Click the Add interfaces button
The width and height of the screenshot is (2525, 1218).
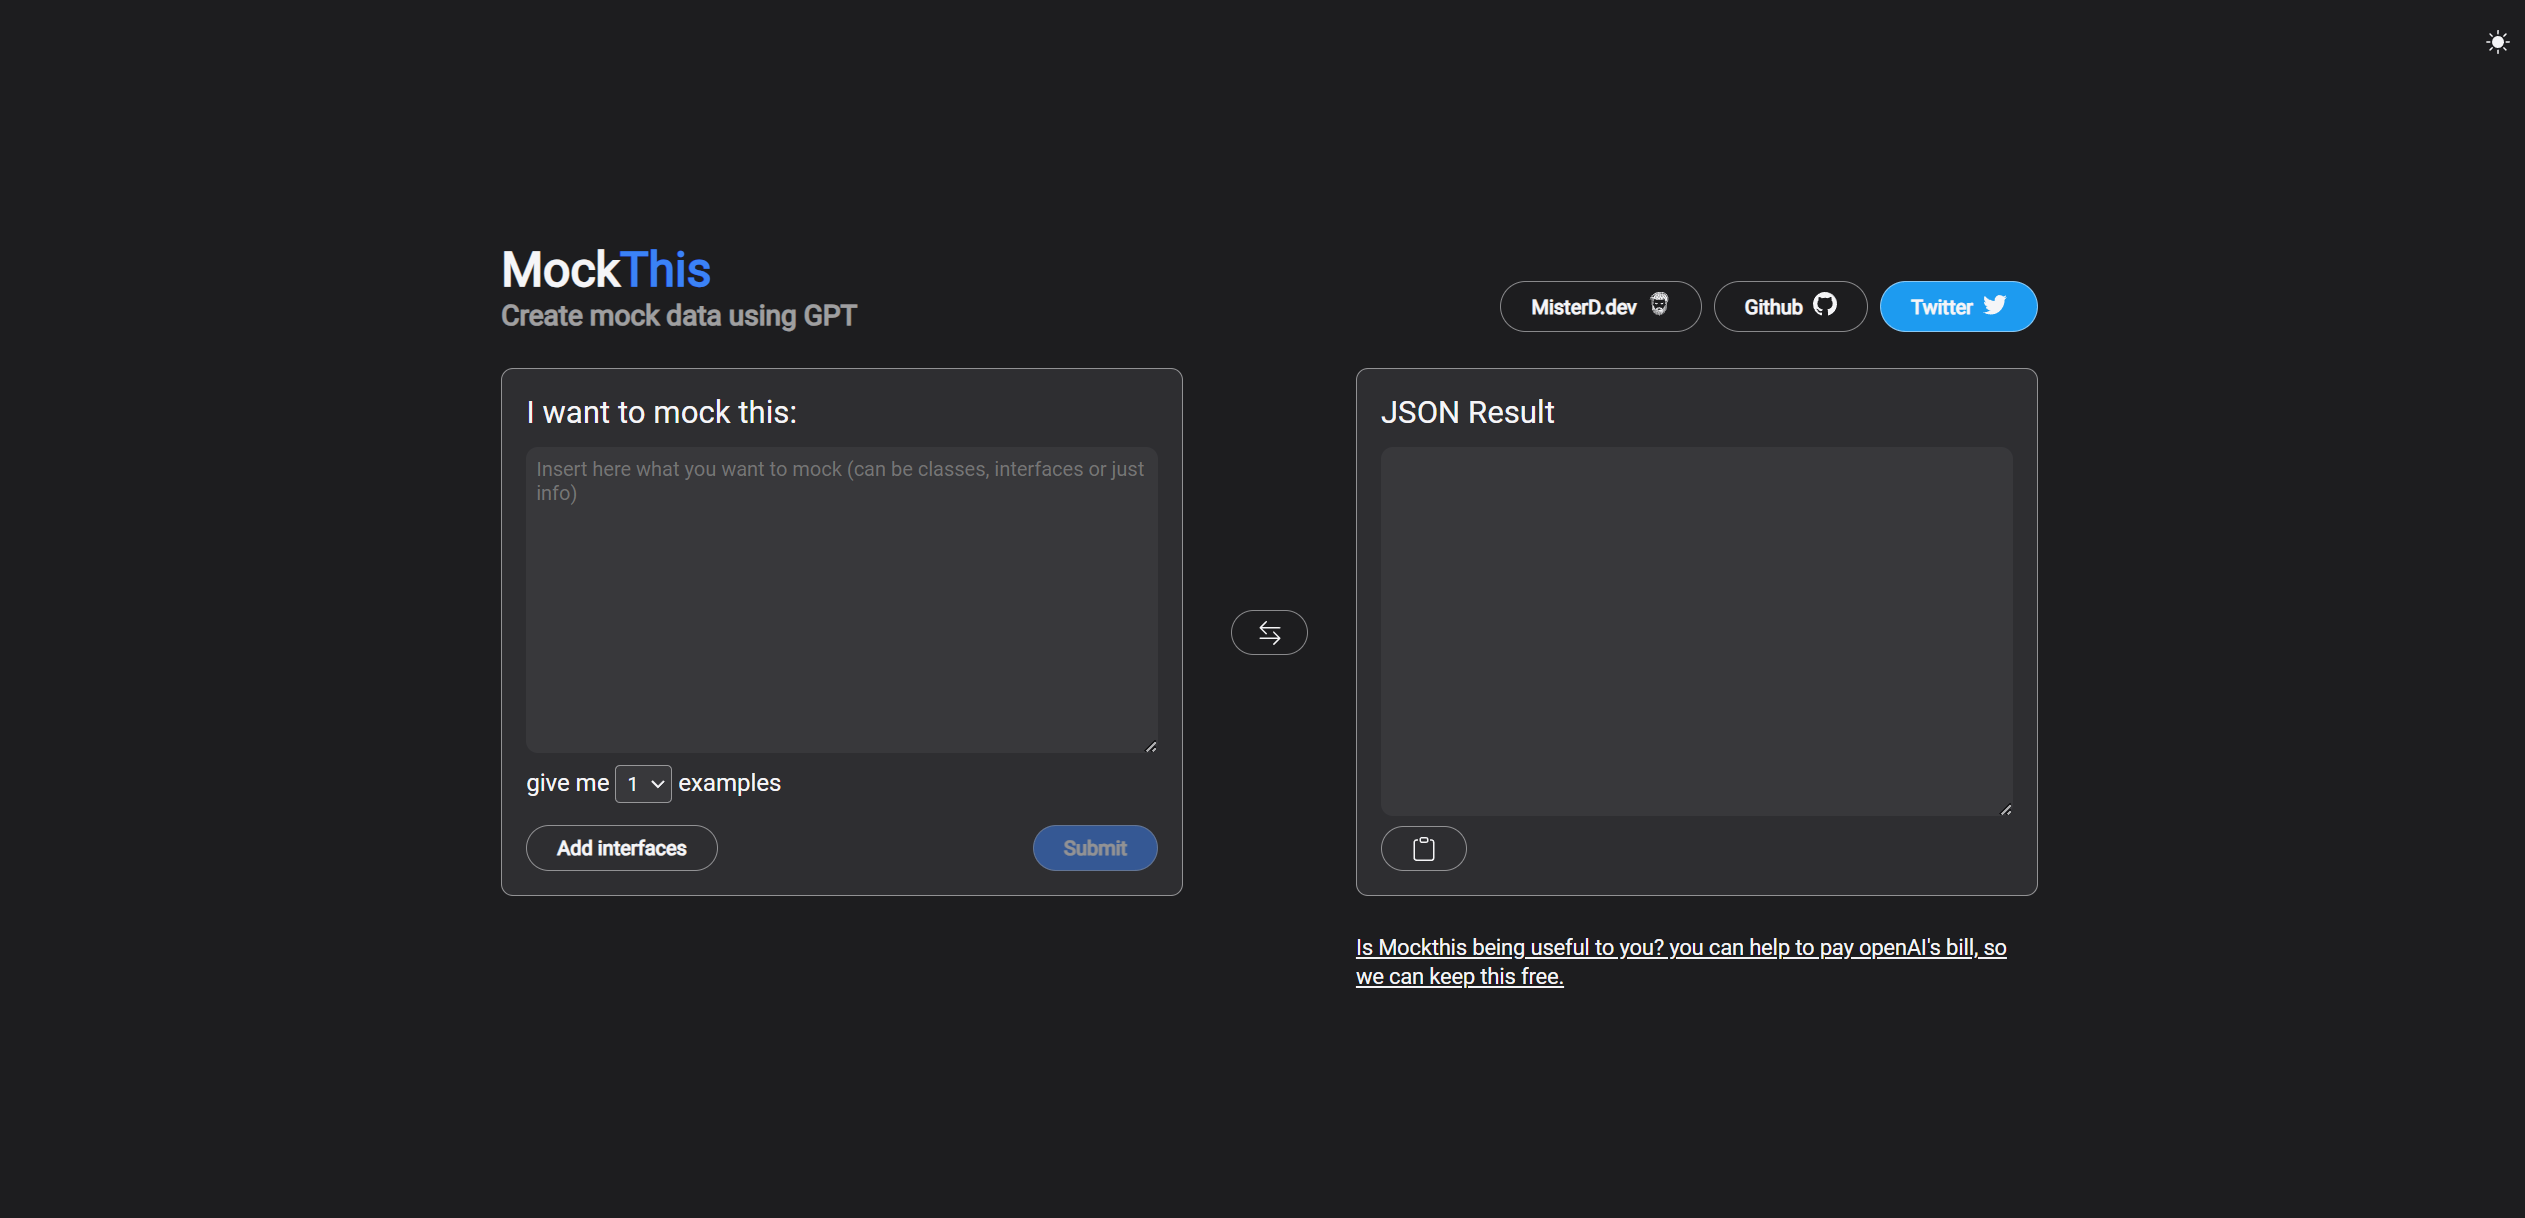point(621,848)
